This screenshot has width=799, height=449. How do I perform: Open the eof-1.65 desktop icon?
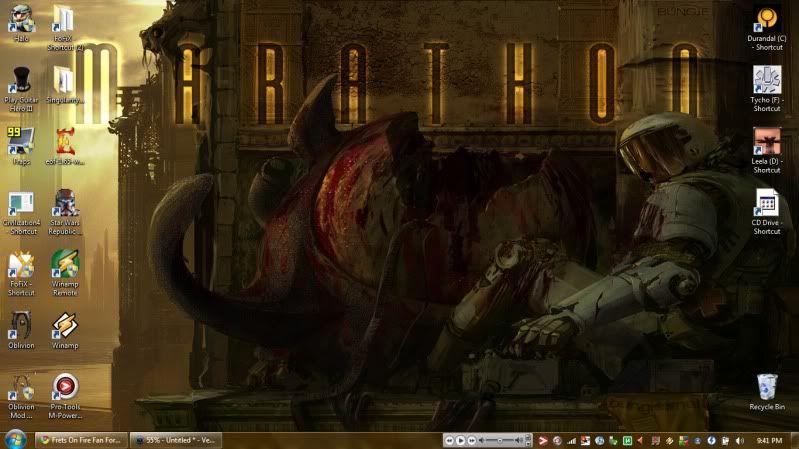pyautogui.click(x=65, y=146)
